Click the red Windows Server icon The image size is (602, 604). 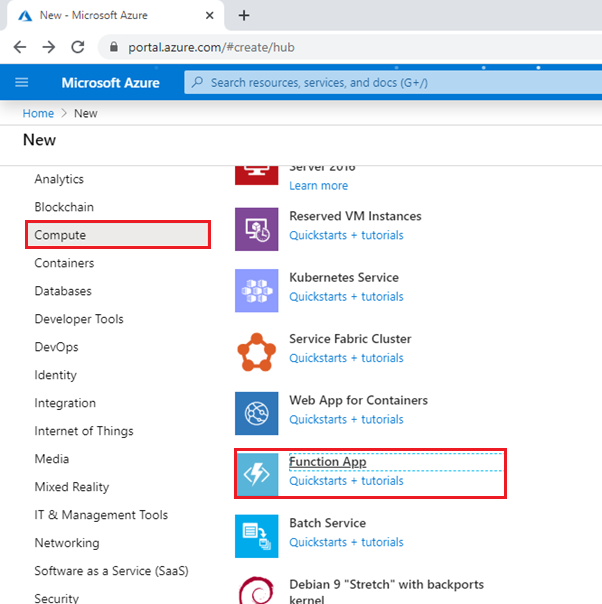pyautogui.click(x=257, y=175)
